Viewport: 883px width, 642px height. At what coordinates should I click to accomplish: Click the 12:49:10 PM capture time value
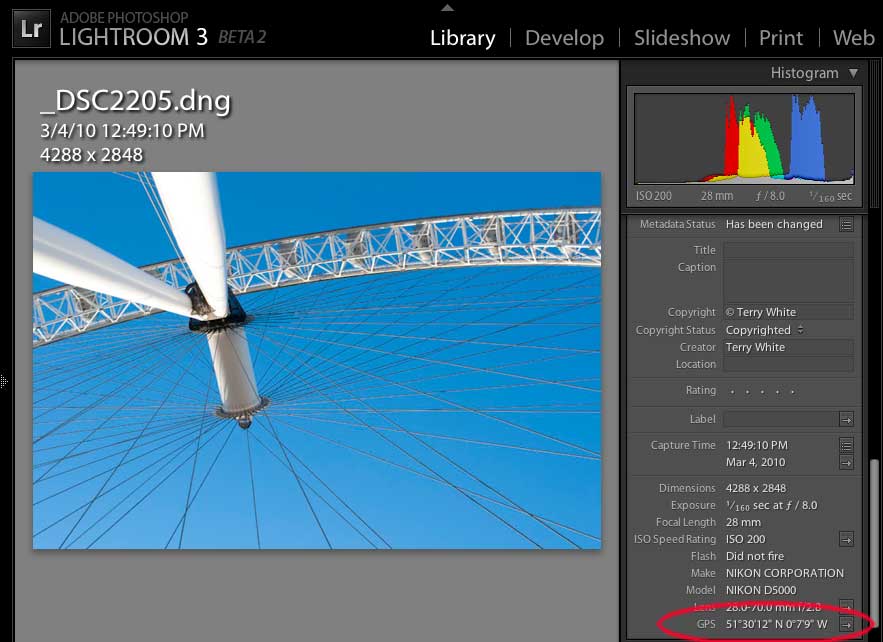pos(756,445)
